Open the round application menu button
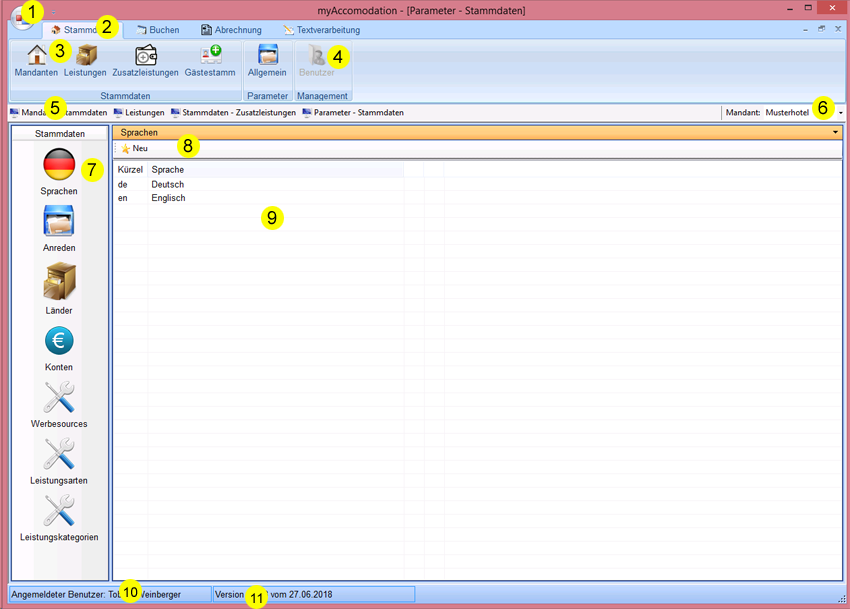Viewport: 850px width, 609px height. pos(22,17)
